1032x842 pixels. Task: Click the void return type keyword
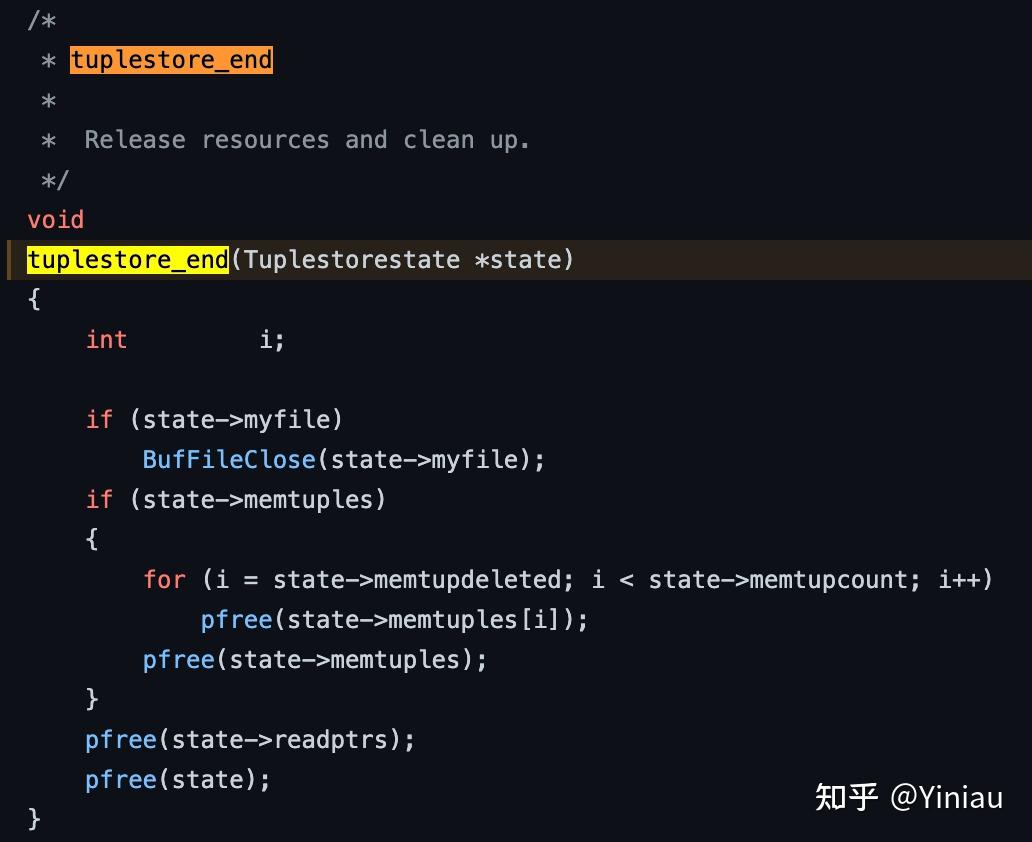click(56, 219)
